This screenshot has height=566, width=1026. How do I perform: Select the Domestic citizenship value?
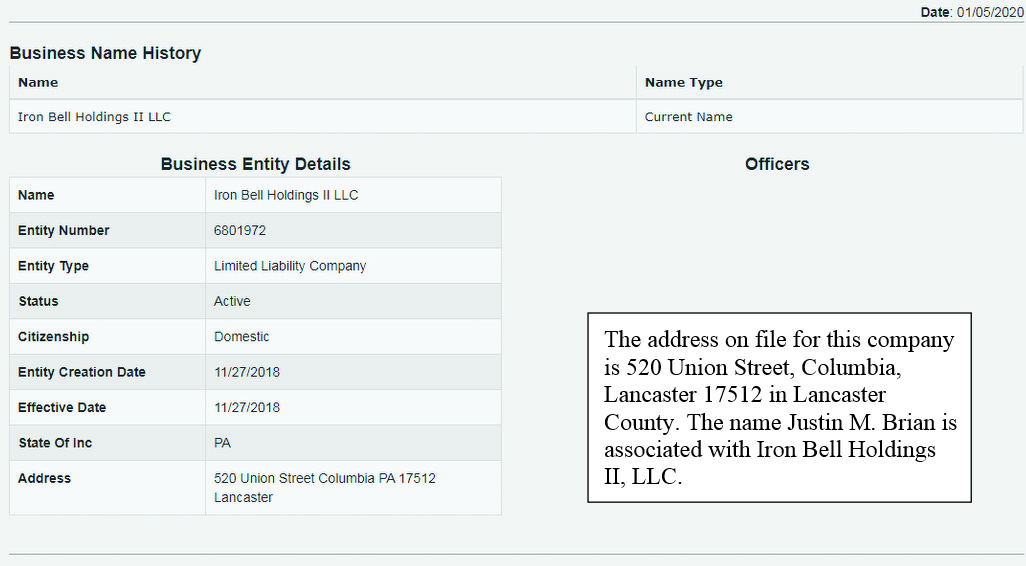(x=241, y=337)
